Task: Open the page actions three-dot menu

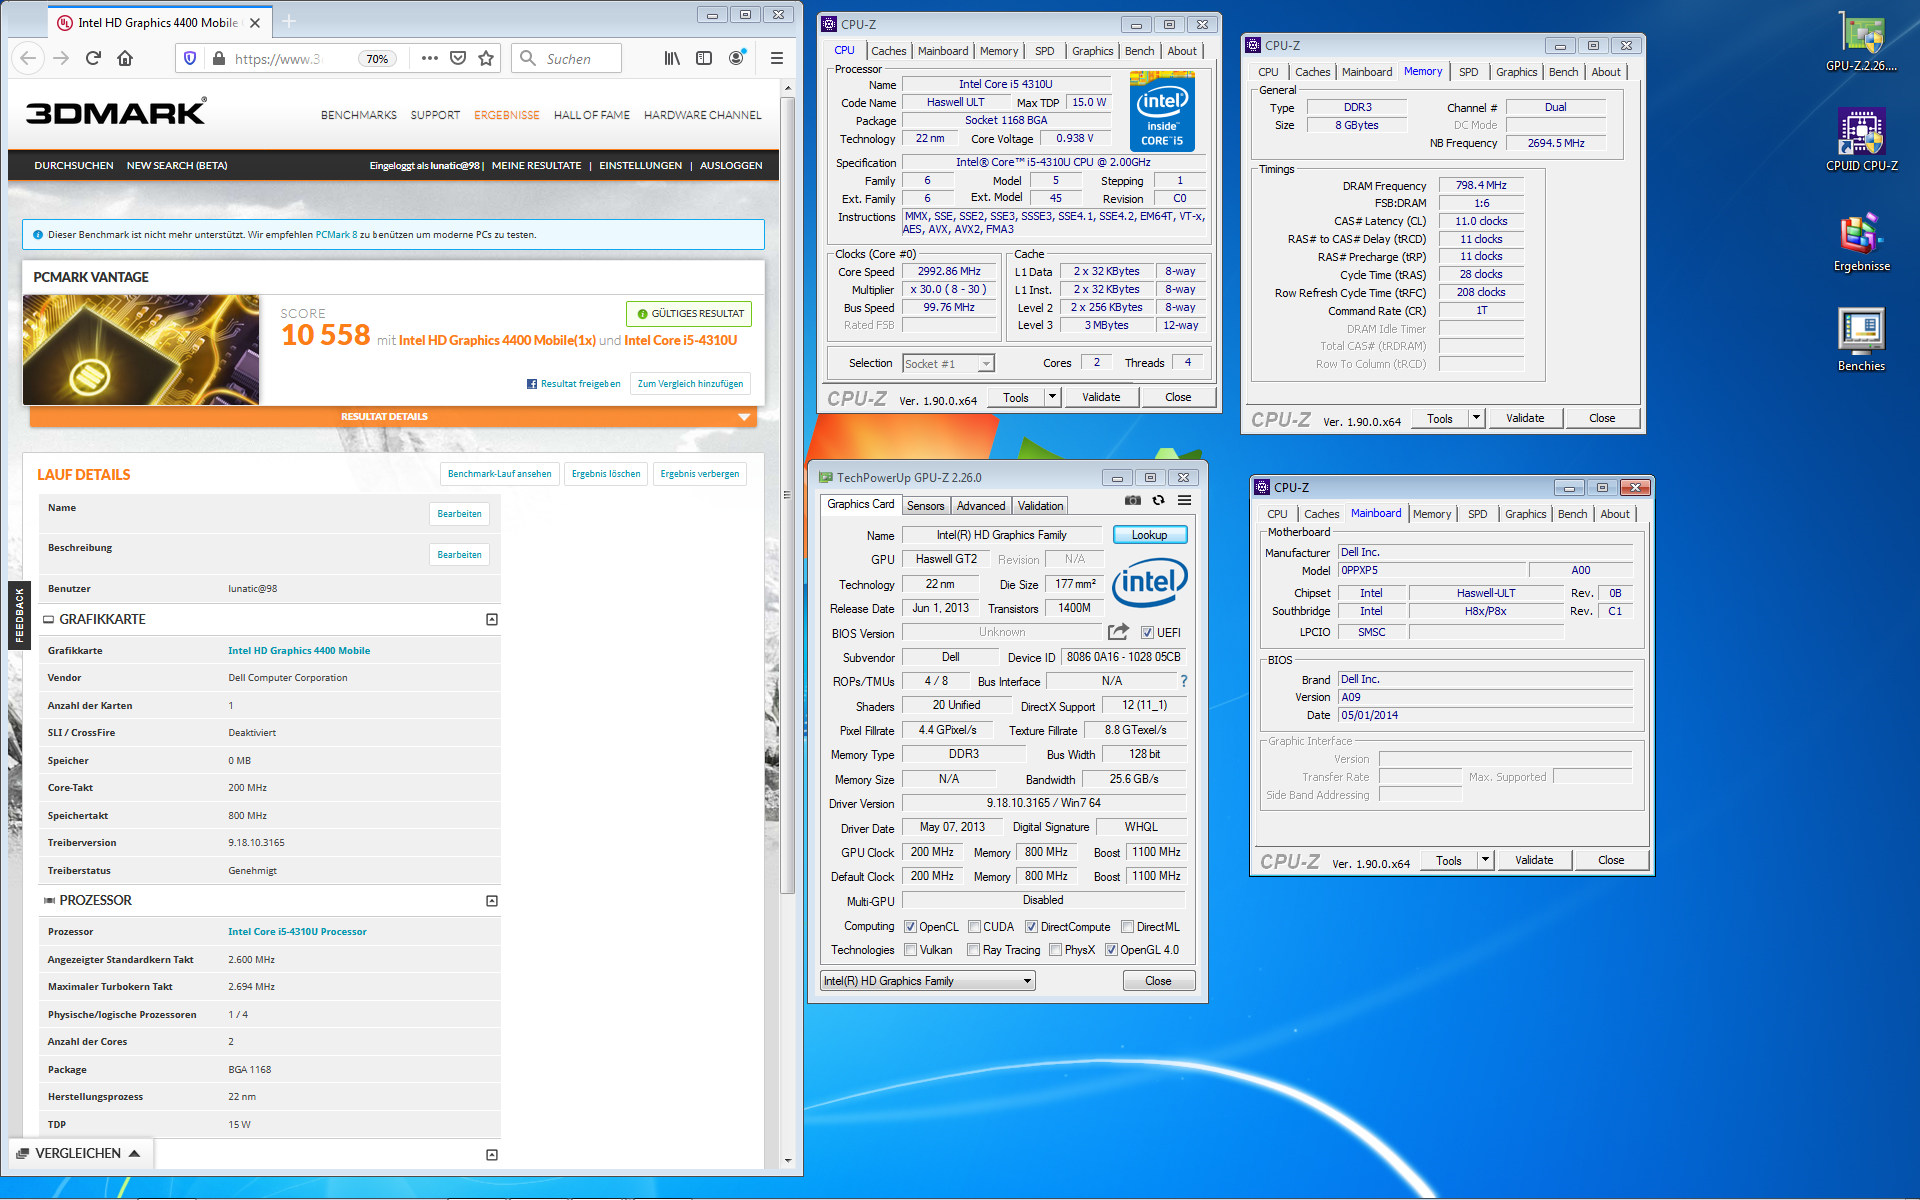Action: click(x=430, y=58)
